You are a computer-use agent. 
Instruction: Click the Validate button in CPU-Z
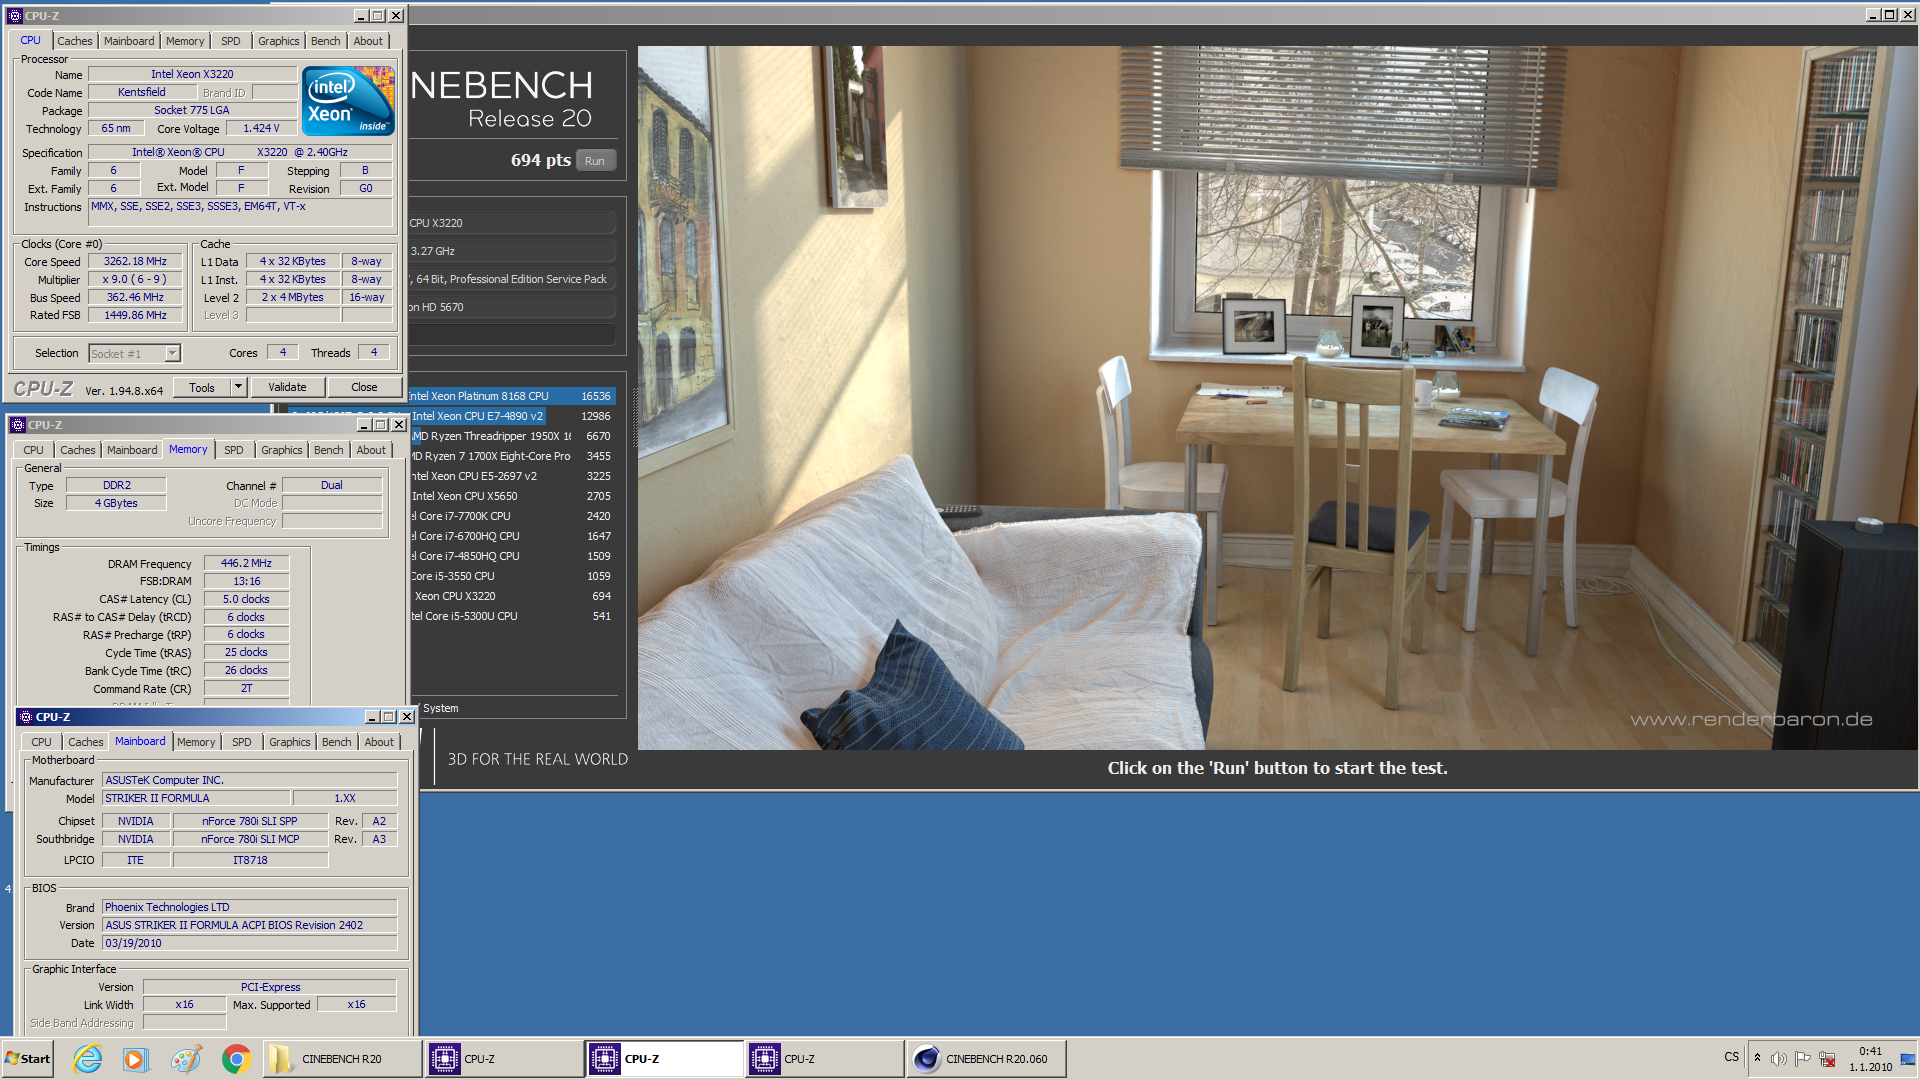[x=287, y=387]
